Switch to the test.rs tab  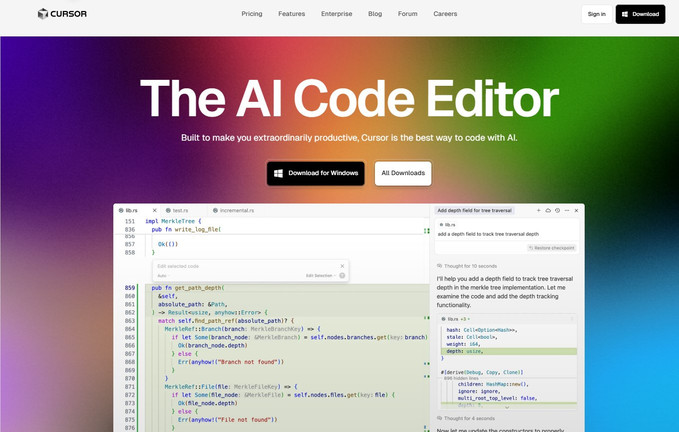(x=180, y=211)
